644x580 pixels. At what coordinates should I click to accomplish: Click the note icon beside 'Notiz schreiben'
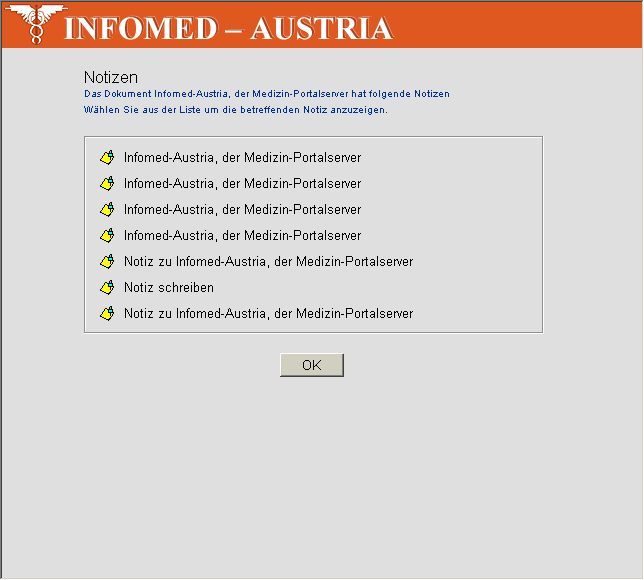[x=107, y=288]
